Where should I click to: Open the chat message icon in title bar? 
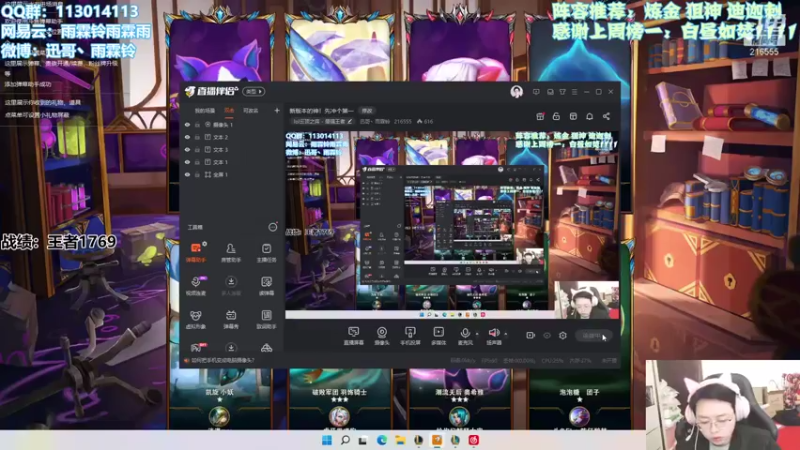(536, 92)
